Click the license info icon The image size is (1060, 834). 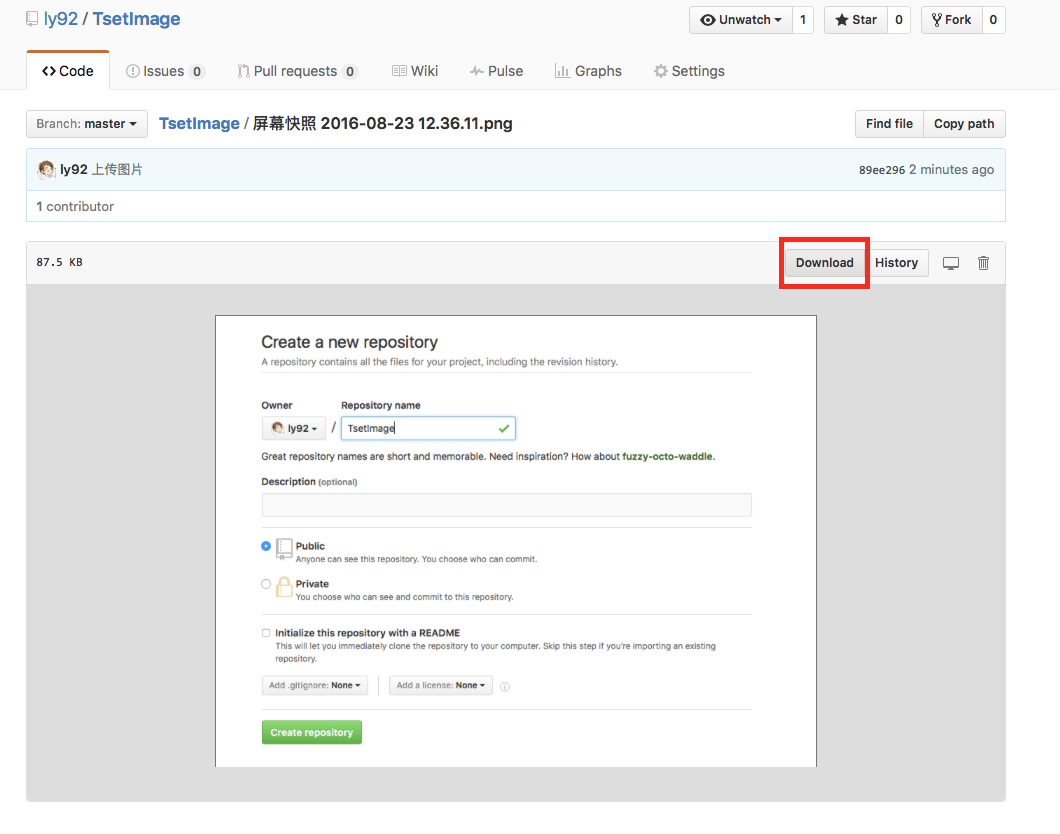coord(505,687)
